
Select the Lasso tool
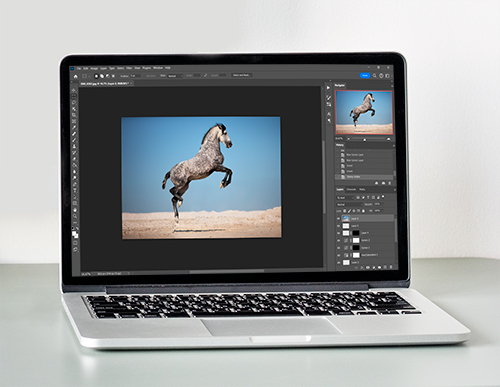click(74, 103)
